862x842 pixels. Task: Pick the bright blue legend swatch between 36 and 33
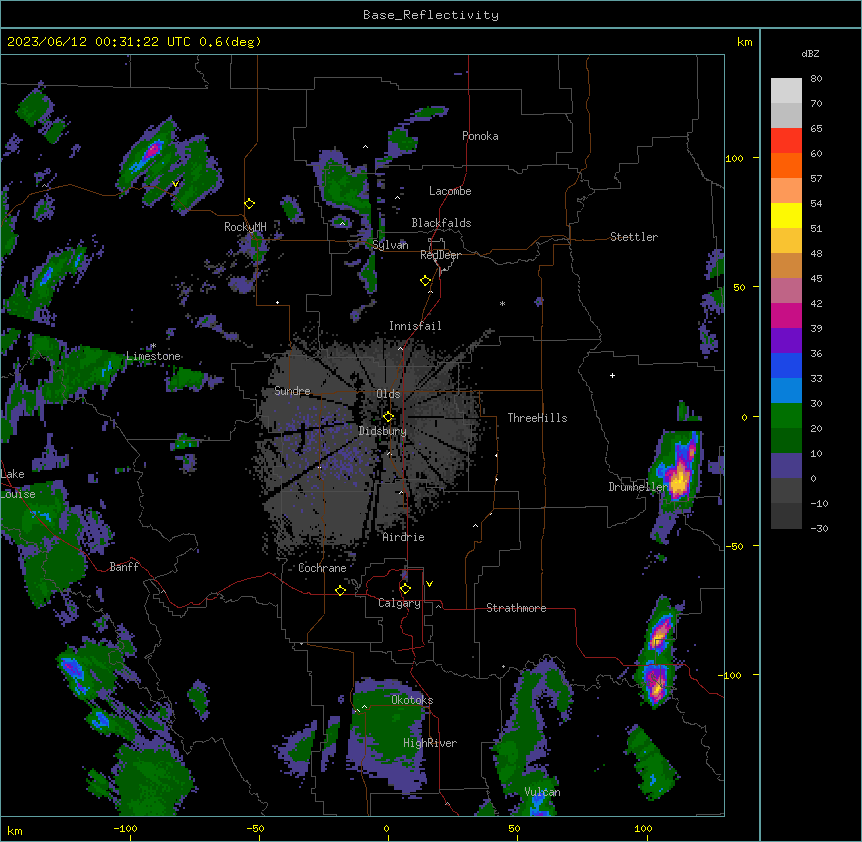(x=786, y=365)
